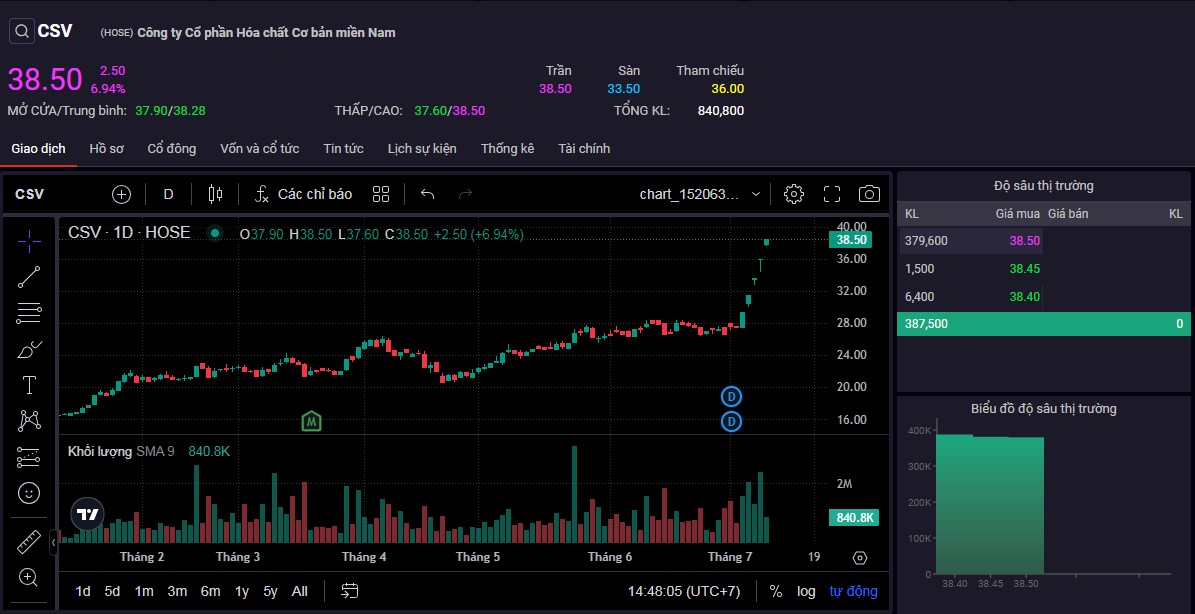
Task: Toggle percent scale on price axis
Action: (776, 591)
